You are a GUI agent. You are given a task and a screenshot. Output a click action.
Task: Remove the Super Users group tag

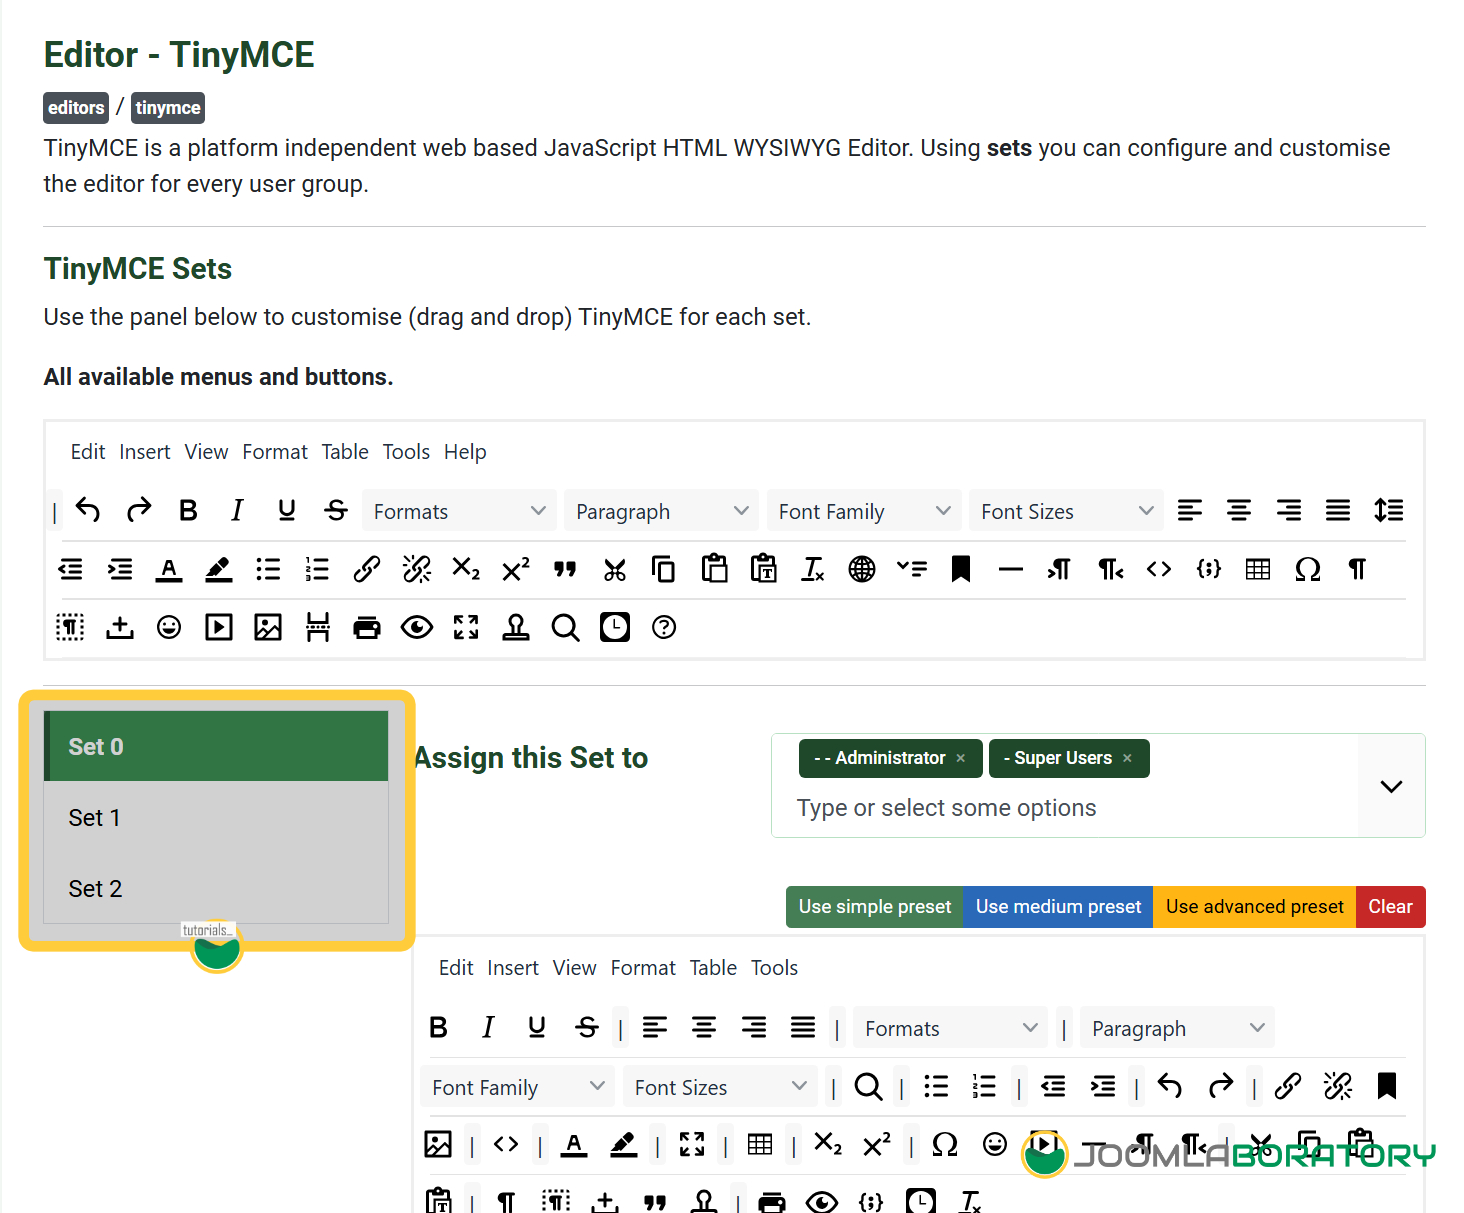click(1127, 758)
